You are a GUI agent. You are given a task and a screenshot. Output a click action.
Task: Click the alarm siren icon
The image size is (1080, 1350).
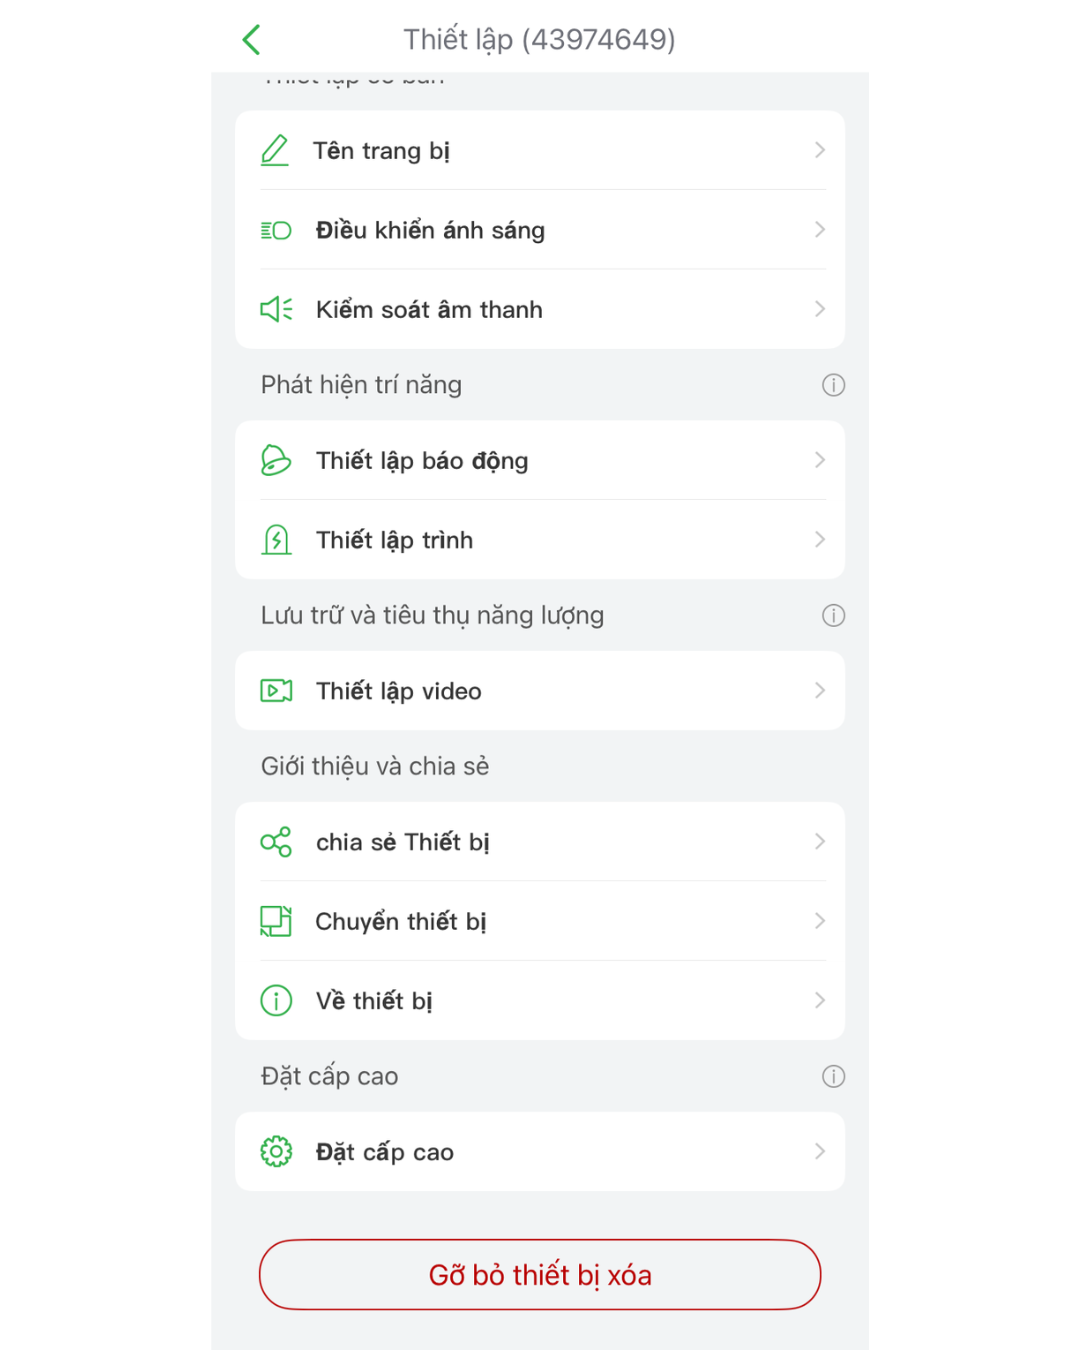pyautogui.click(x=276, y=460)
